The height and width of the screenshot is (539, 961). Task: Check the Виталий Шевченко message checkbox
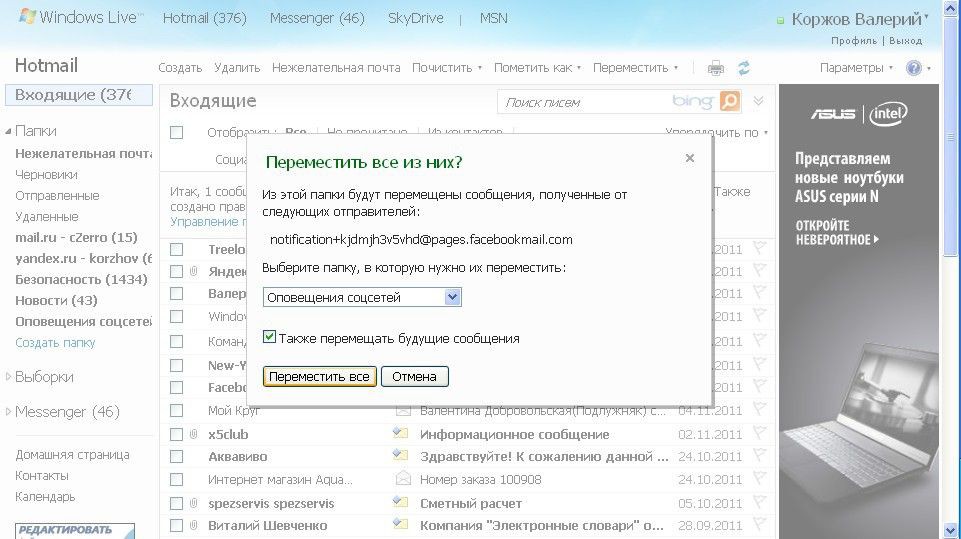click(177, 526)
